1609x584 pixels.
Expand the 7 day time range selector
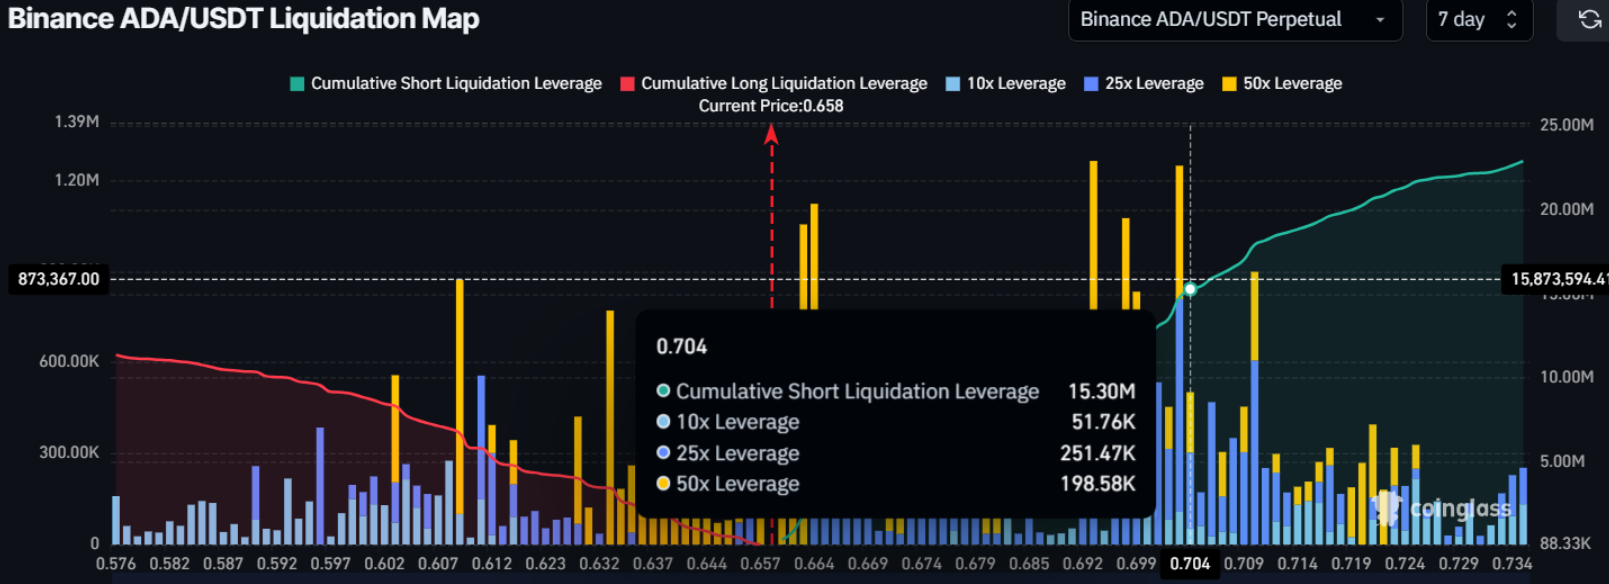(x=1478, y=20)
